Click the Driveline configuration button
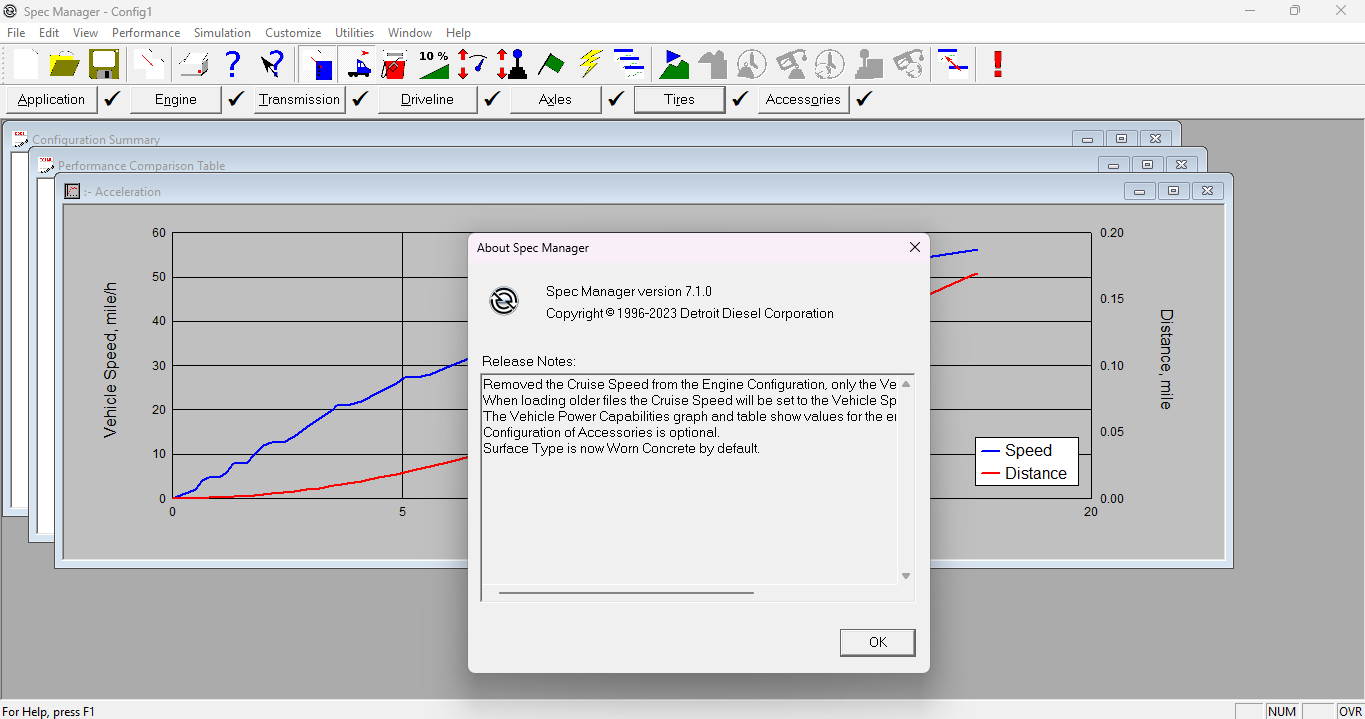This screenshot has width=1365, height=719. point(427,99)
